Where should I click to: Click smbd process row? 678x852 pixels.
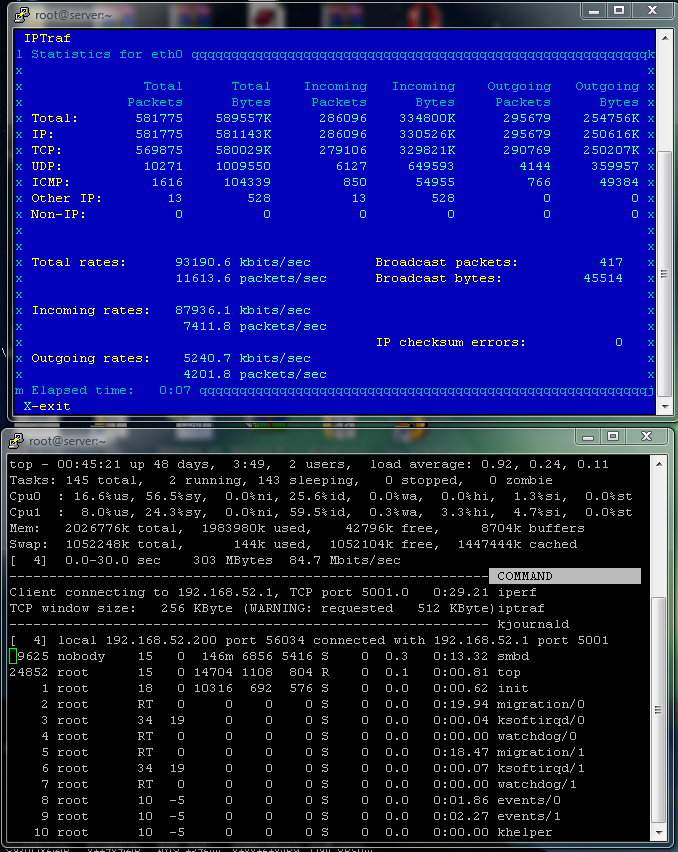click(269, 656)
